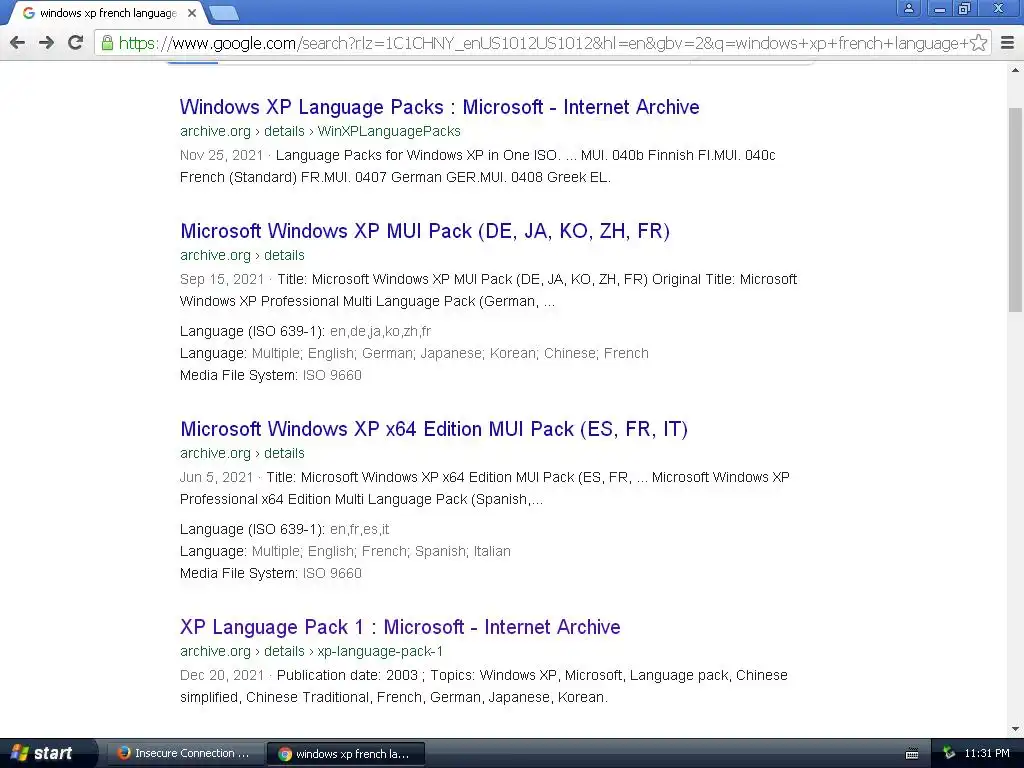Select the 'windows xp french language' tab
The image size is (1024, 768).
point(108,13)
